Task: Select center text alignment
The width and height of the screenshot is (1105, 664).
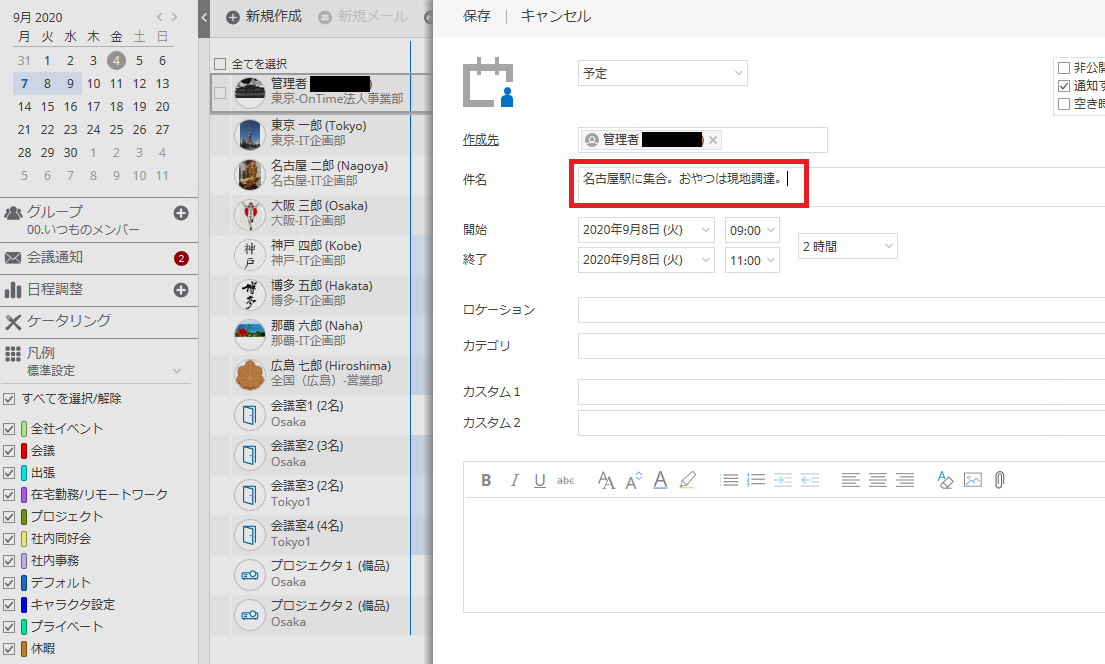Action: [x=878, y=480]
